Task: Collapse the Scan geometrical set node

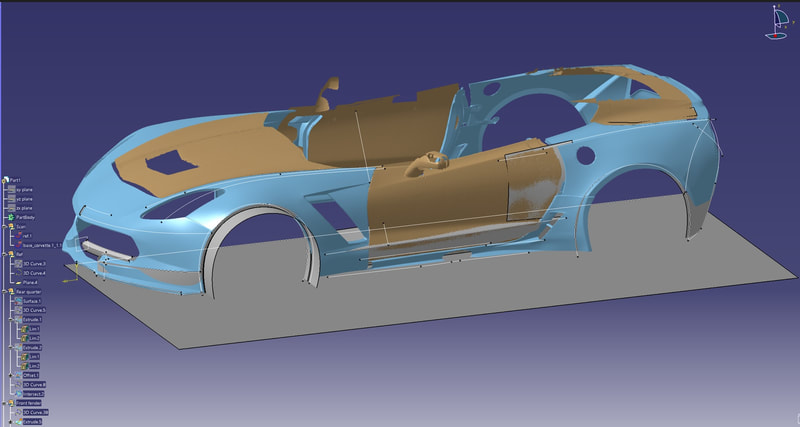Action: tap(3, 225)
